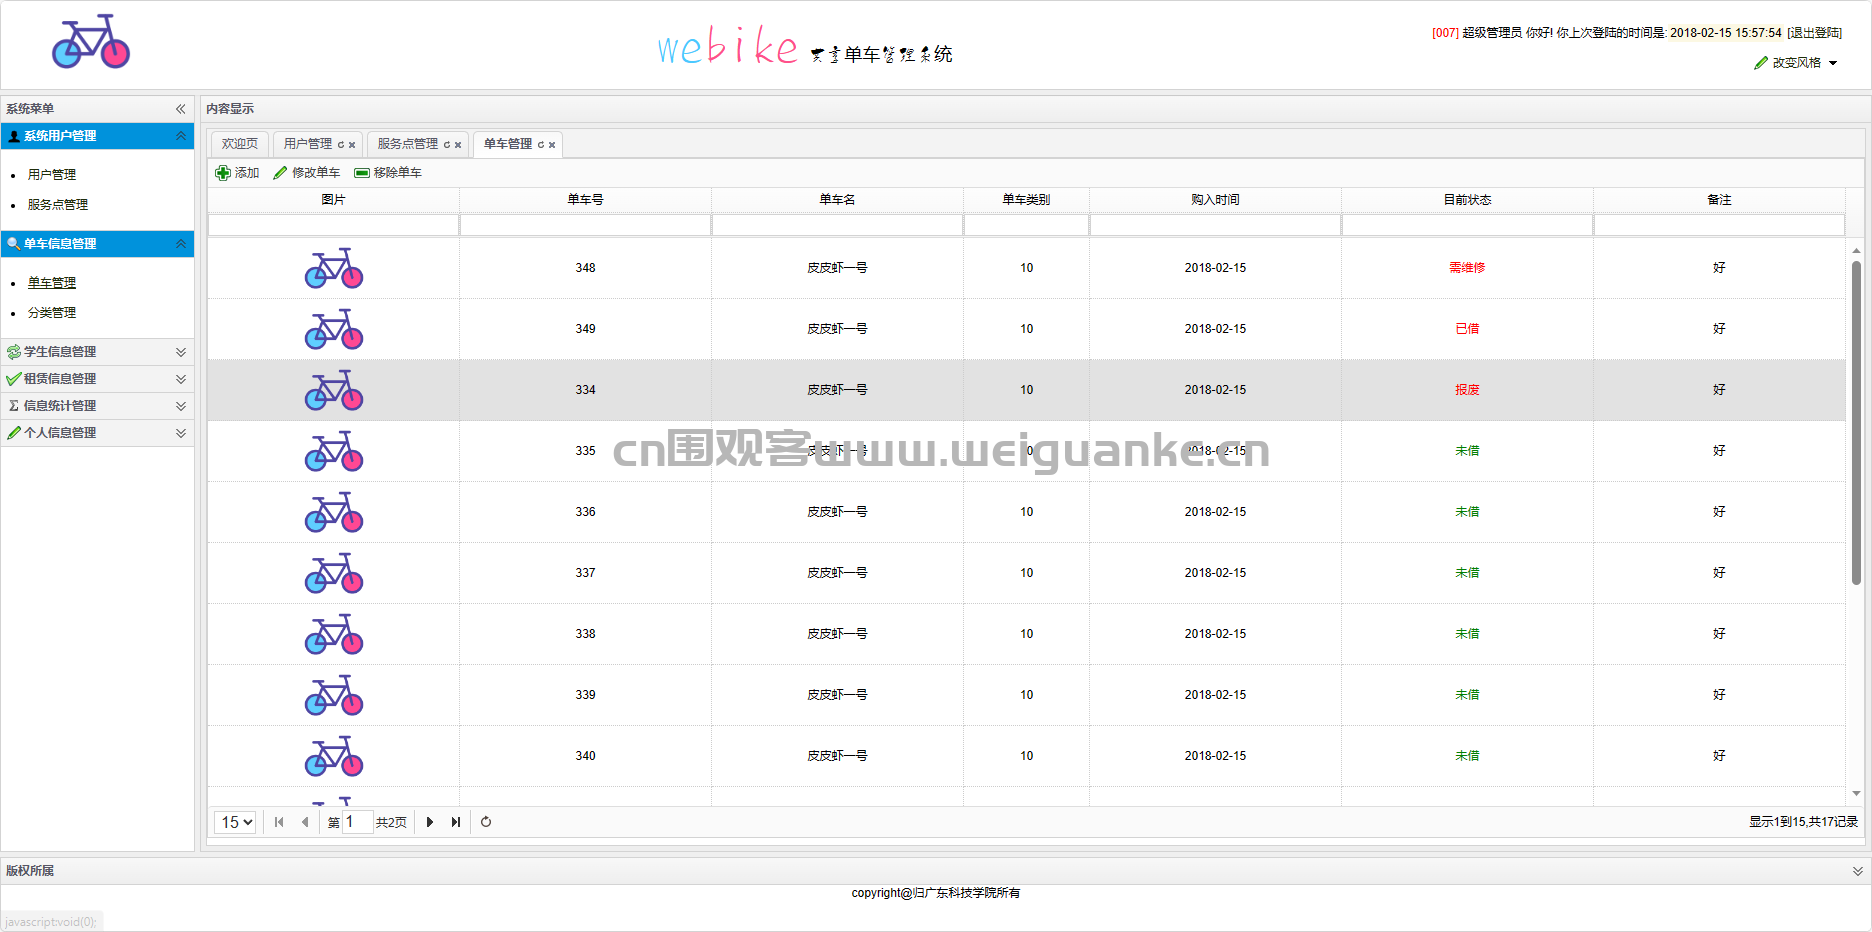Viewport: 1872px width, 932px height.
Task: Click the edit bike (修改单车) pencil icon
Action: click(280, 173)
